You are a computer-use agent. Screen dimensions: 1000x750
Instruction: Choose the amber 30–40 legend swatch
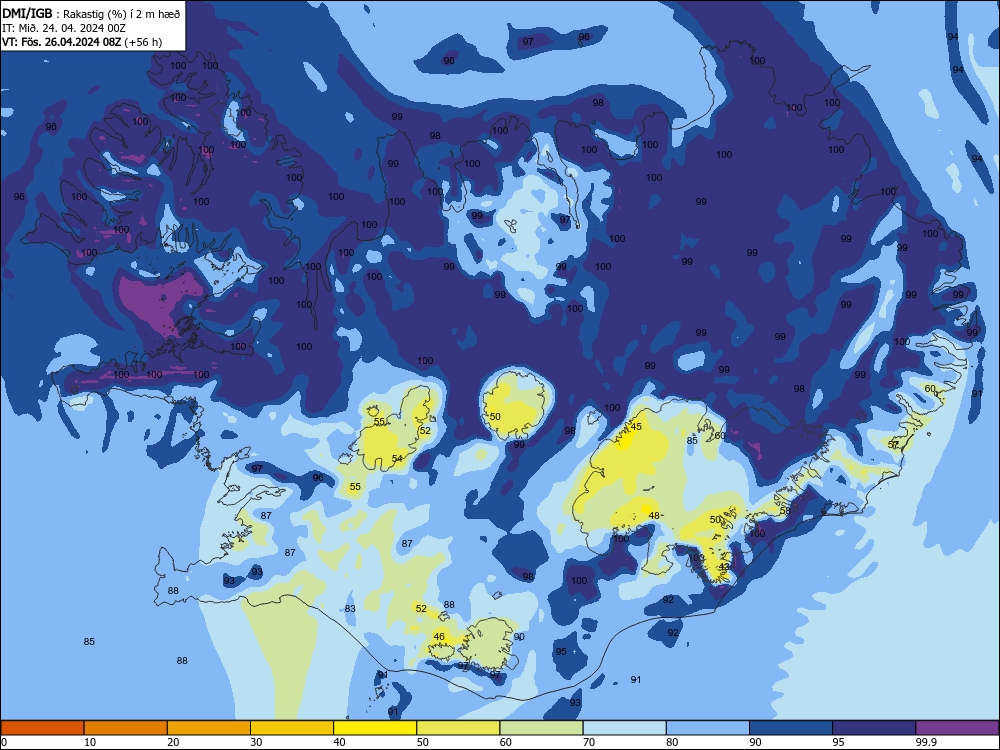pos(292,728)
